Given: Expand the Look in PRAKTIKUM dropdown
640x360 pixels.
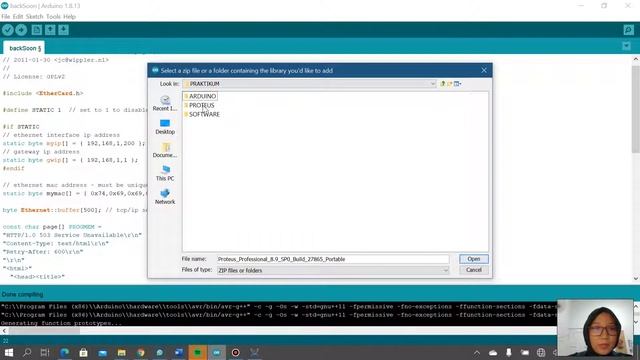Looking at the screenshot, I should (x=433, y=84).
